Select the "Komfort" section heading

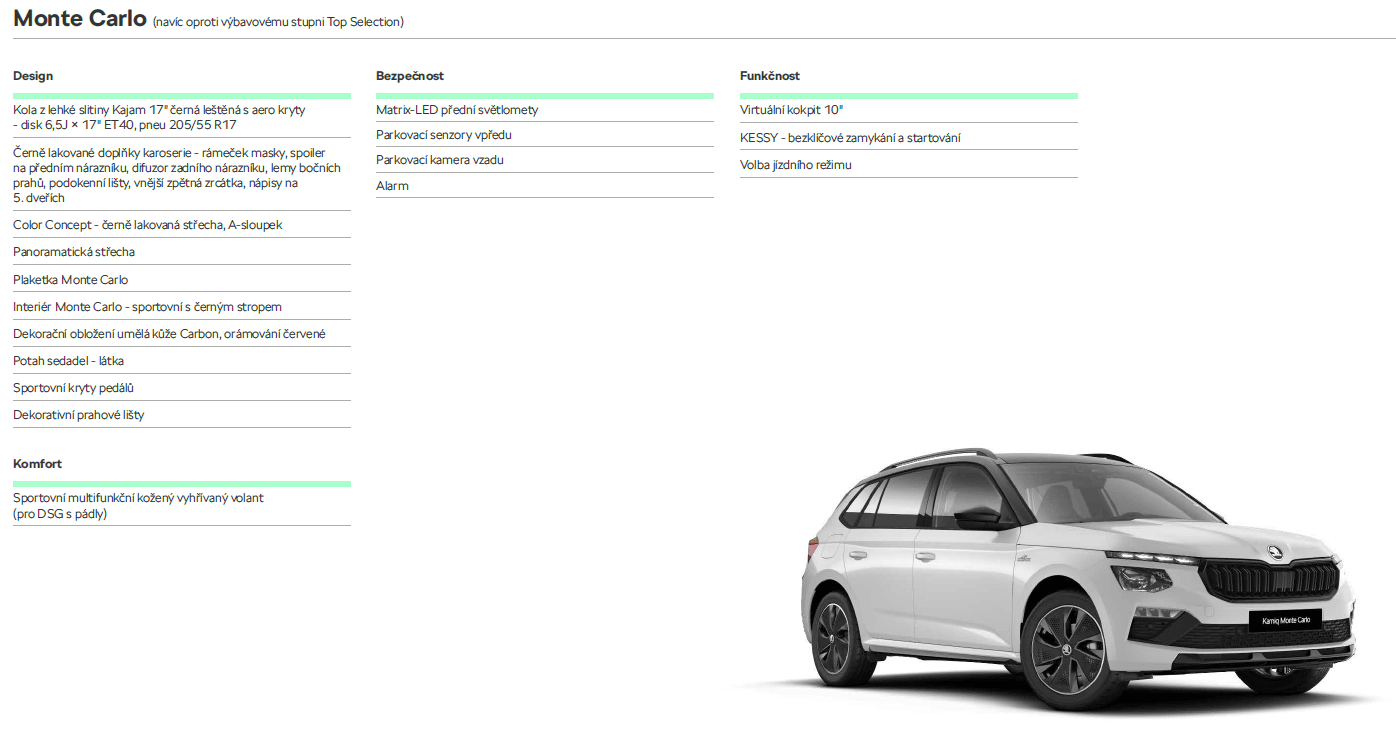[x=37, y=464]
